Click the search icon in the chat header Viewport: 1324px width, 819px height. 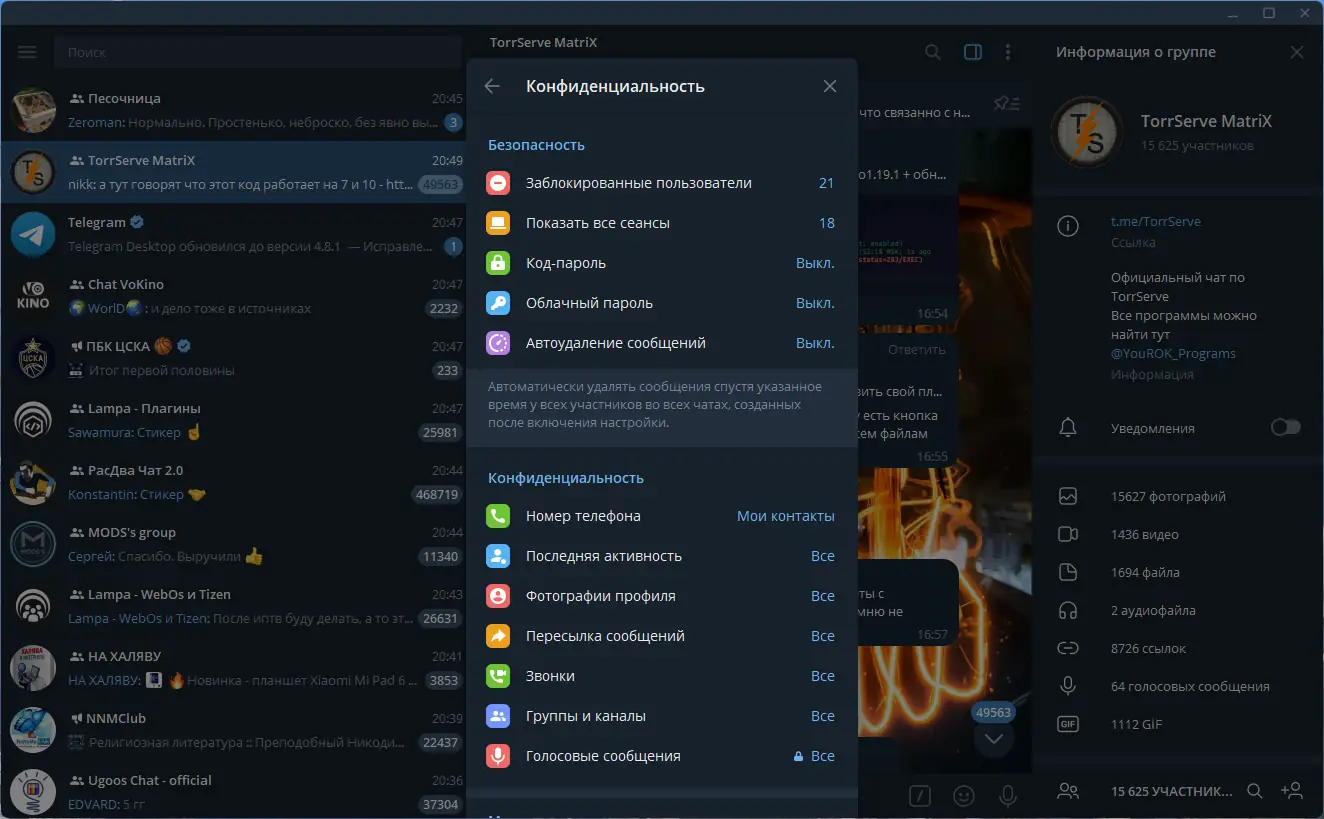[933, 52]
